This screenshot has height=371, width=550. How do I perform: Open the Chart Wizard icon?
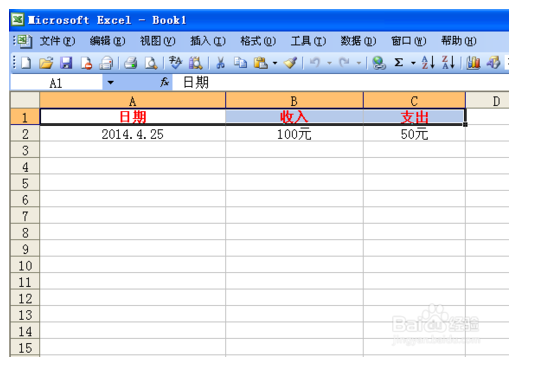pyautogui.click(x=473, y=63)
